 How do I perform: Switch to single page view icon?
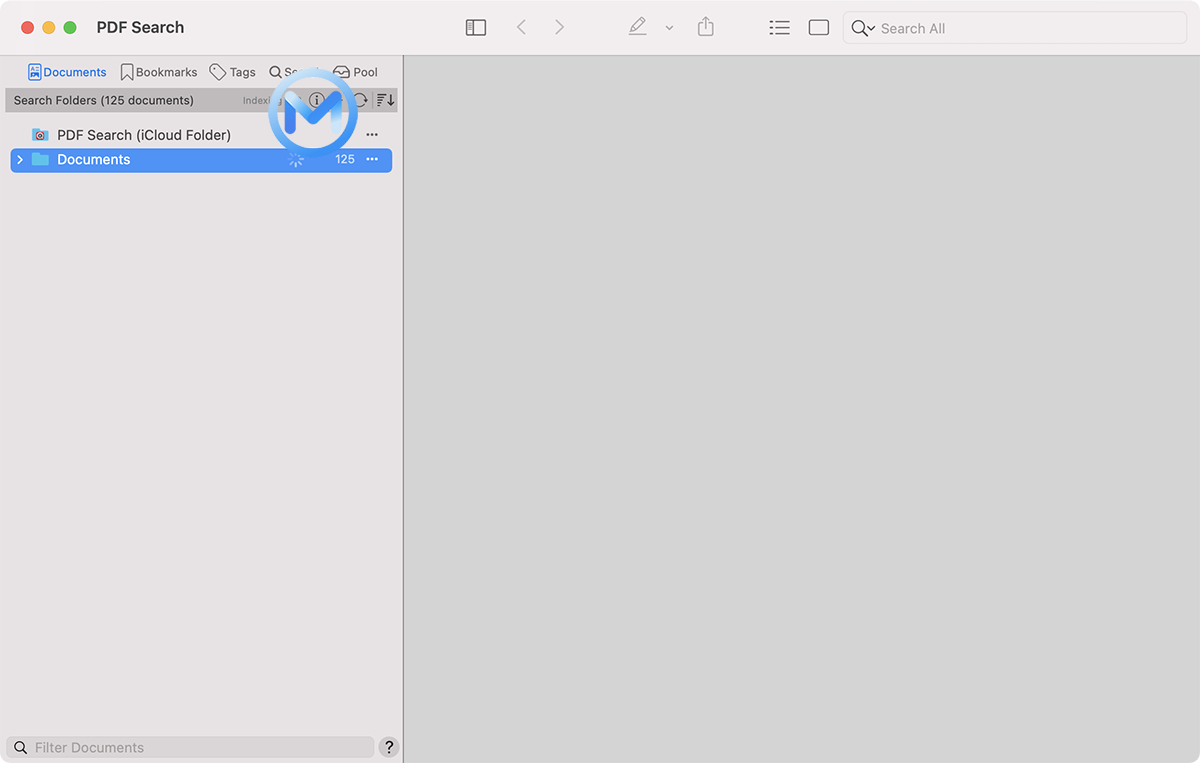coord(819,28)
